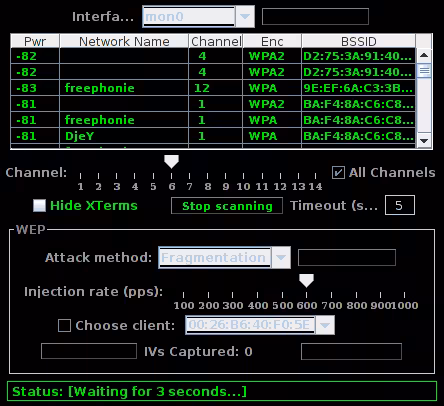Click the Stop scanning button
The height and width of the screenshot is (406, 444).
(x=227, y=206)
